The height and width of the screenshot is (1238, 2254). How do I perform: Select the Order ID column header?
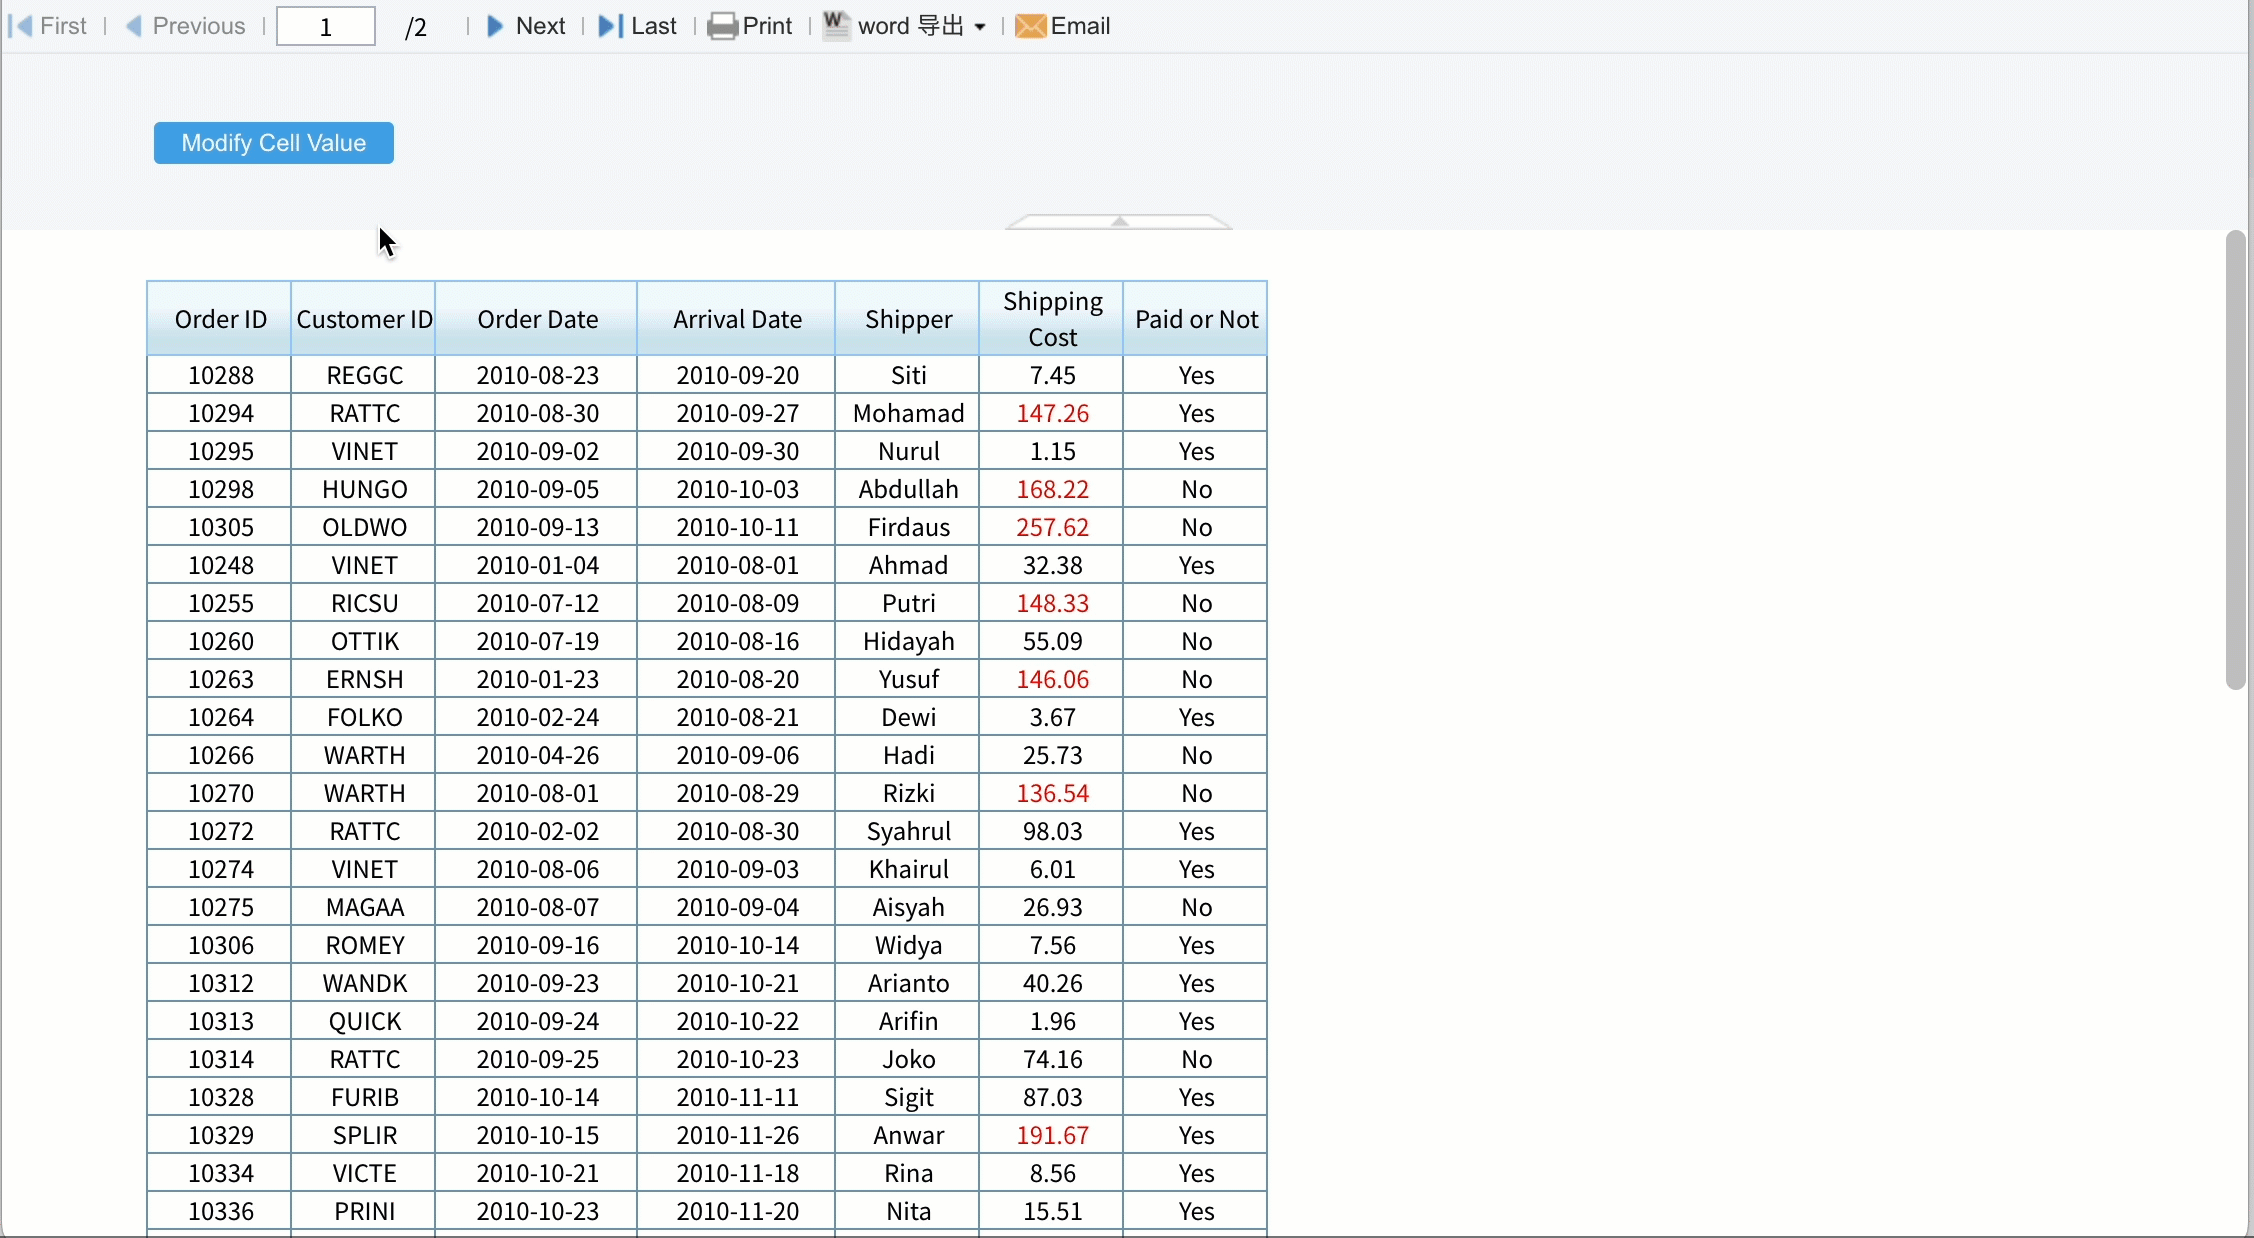(x=219, y=318)
